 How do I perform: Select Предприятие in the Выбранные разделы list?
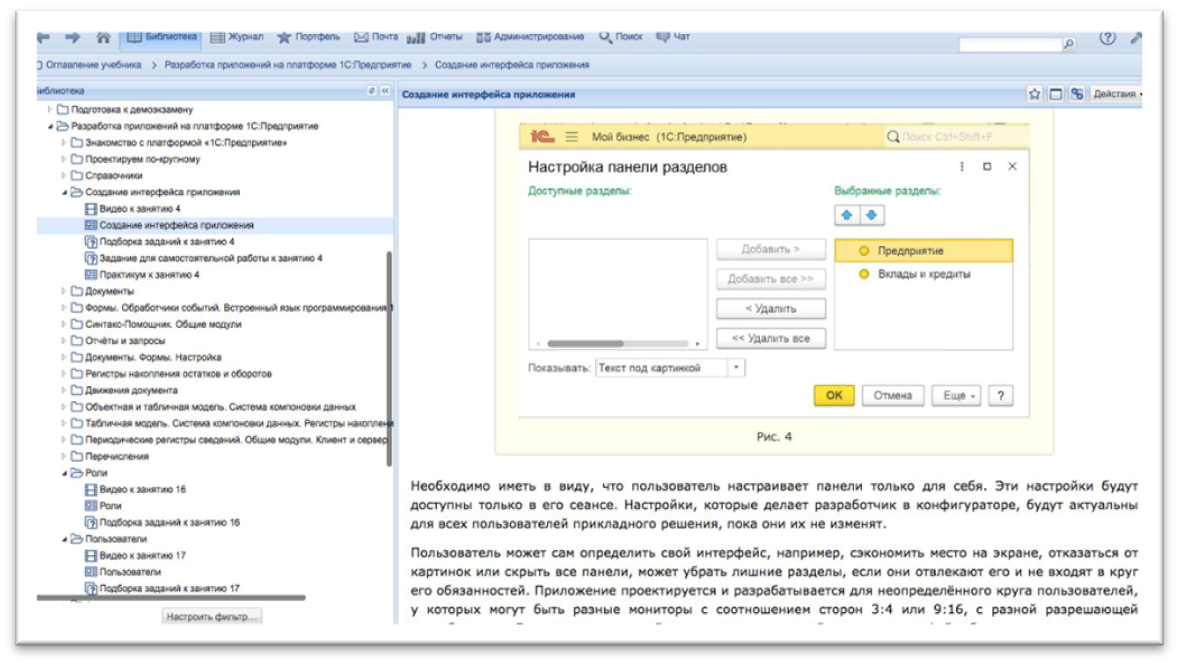pos(923,251)
